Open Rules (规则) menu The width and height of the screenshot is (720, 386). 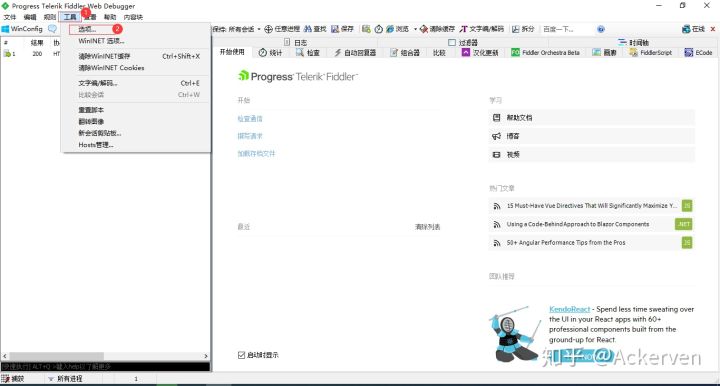(50, 17)
